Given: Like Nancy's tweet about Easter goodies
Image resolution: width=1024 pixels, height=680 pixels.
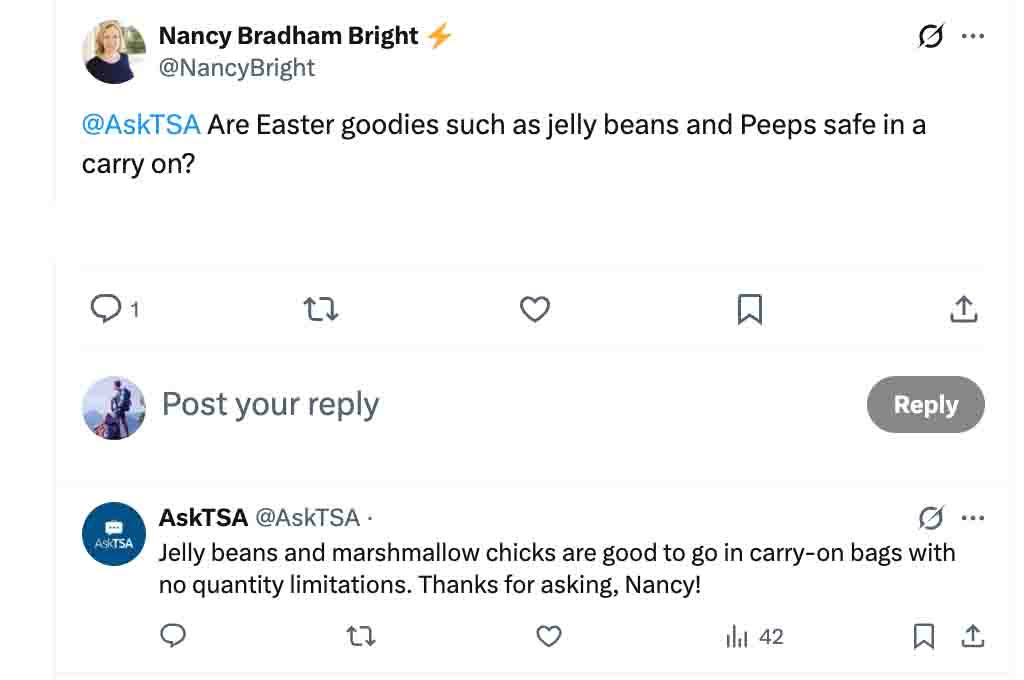Looking at the screenshot, I should point(535,309).
